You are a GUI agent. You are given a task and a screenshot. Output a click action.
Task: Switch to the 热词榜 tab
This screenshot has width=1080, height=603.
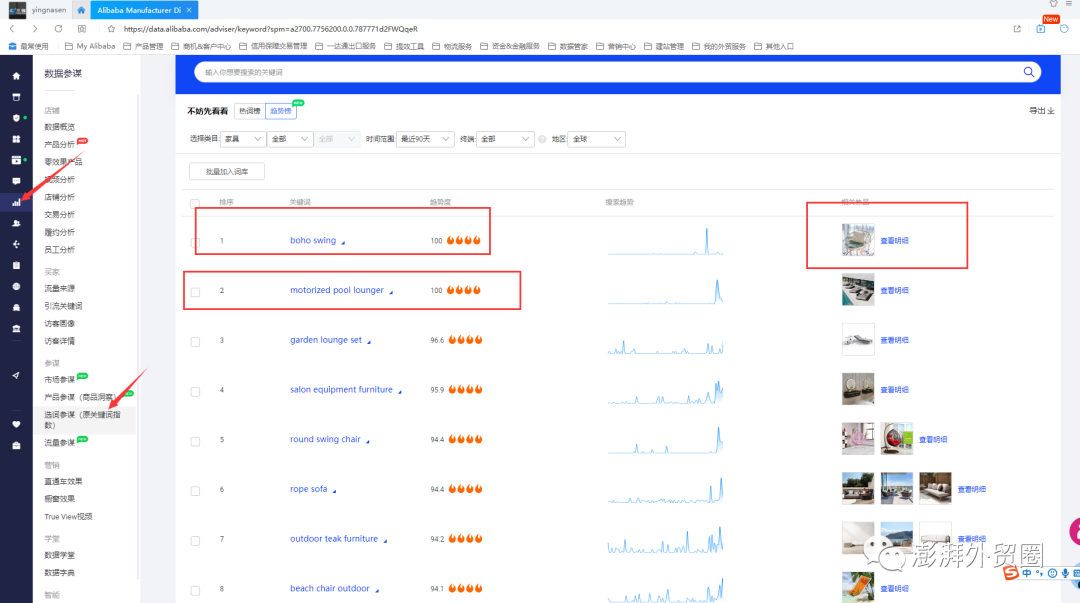(x=249, y=111)
